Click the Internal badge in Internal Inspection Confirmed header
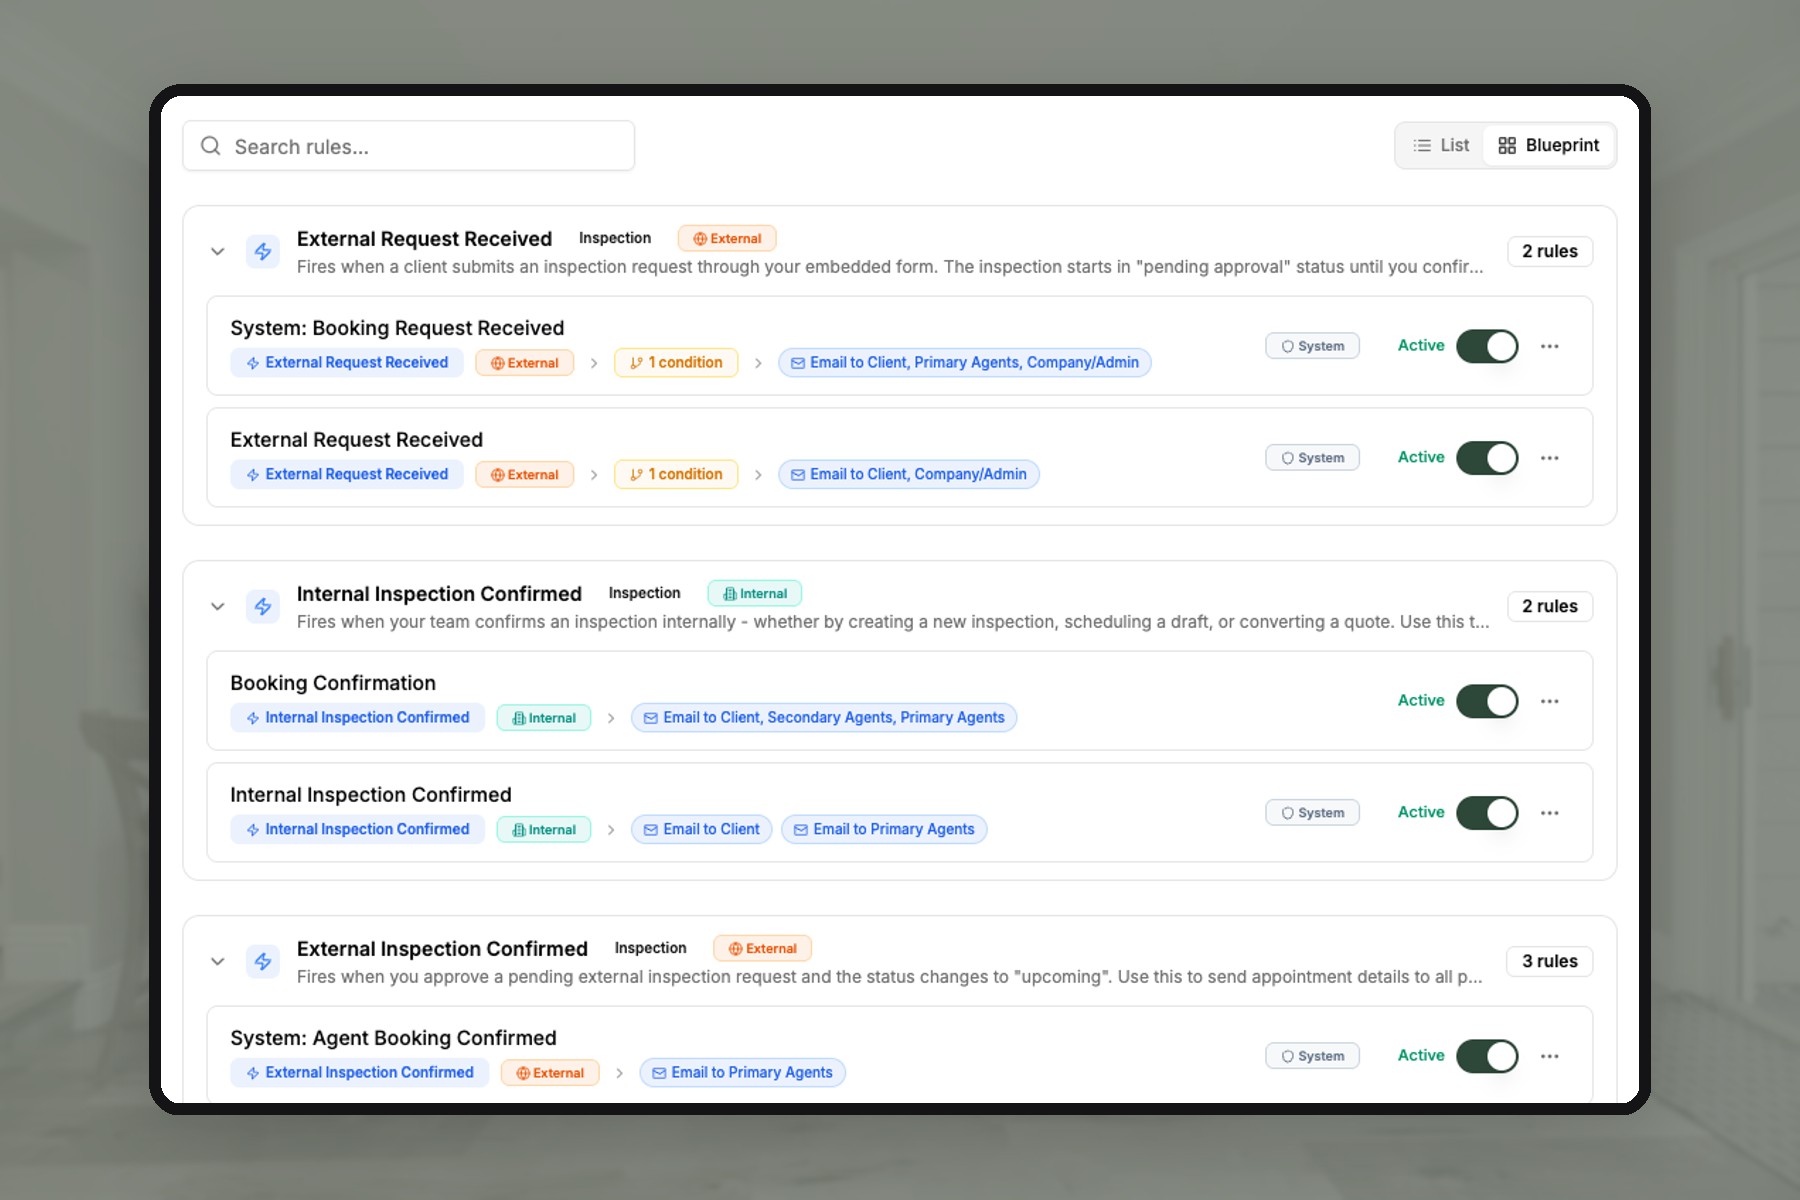This screenshot has width=1800, height=1200. coord(755,593)
